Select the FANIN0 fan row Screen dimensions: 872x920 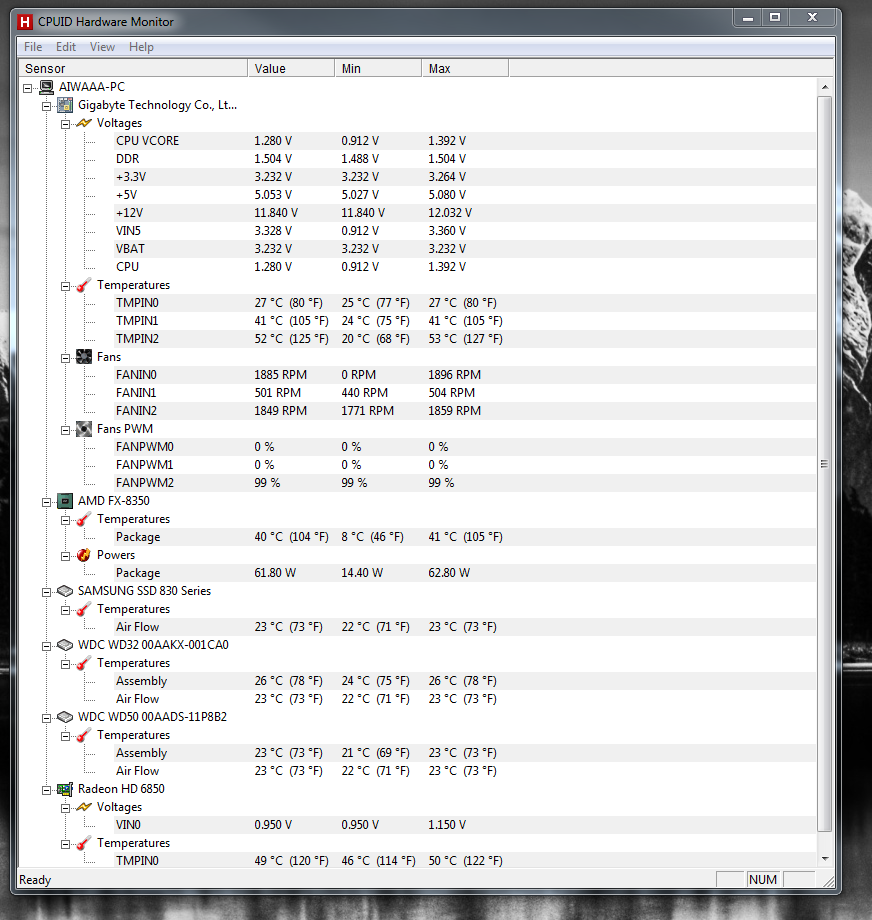[x=465, y=375]
